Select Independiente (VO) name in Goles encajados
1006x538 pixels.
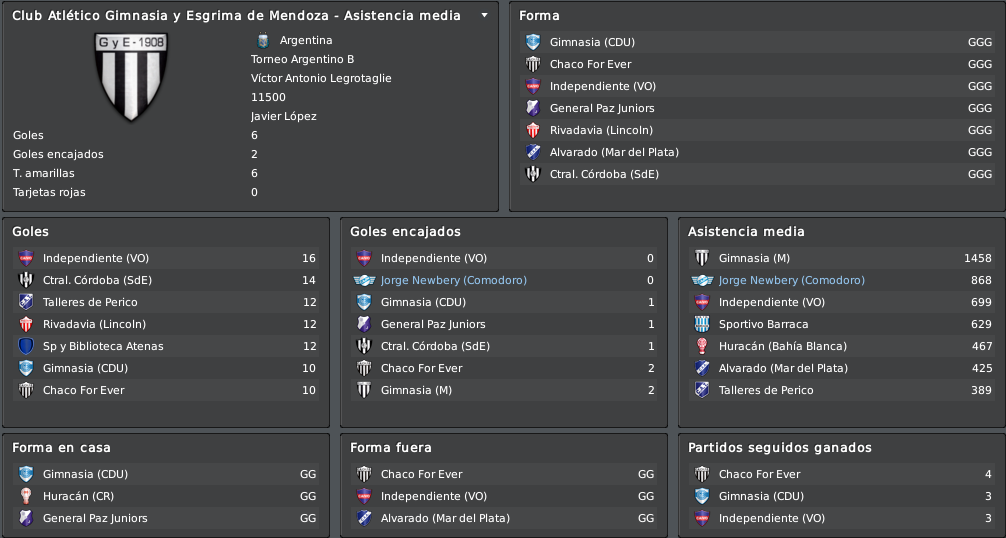(434, 258)
